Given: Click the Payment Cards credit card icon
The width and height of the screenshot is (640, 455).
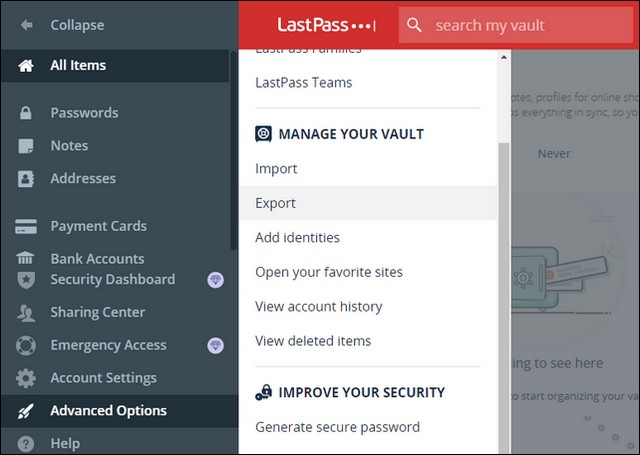Looking at the screenshot, I should click(26, 226).
